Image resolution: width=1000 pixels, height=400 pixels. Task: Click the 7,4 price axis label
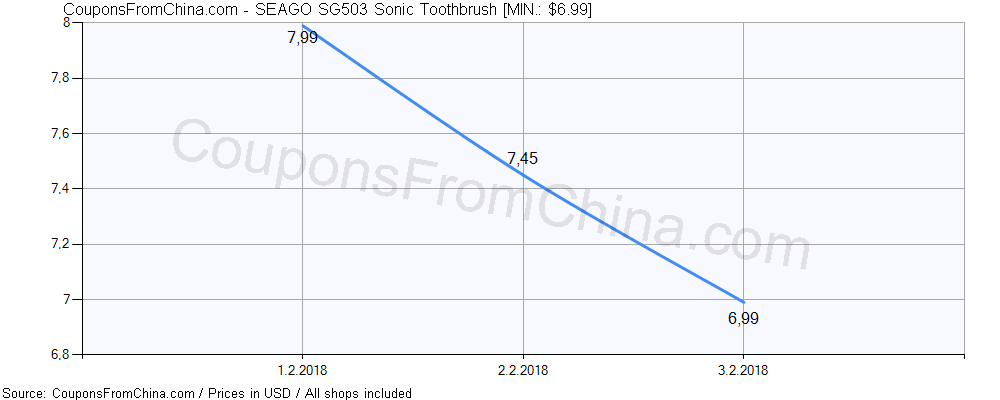(62, 189)
